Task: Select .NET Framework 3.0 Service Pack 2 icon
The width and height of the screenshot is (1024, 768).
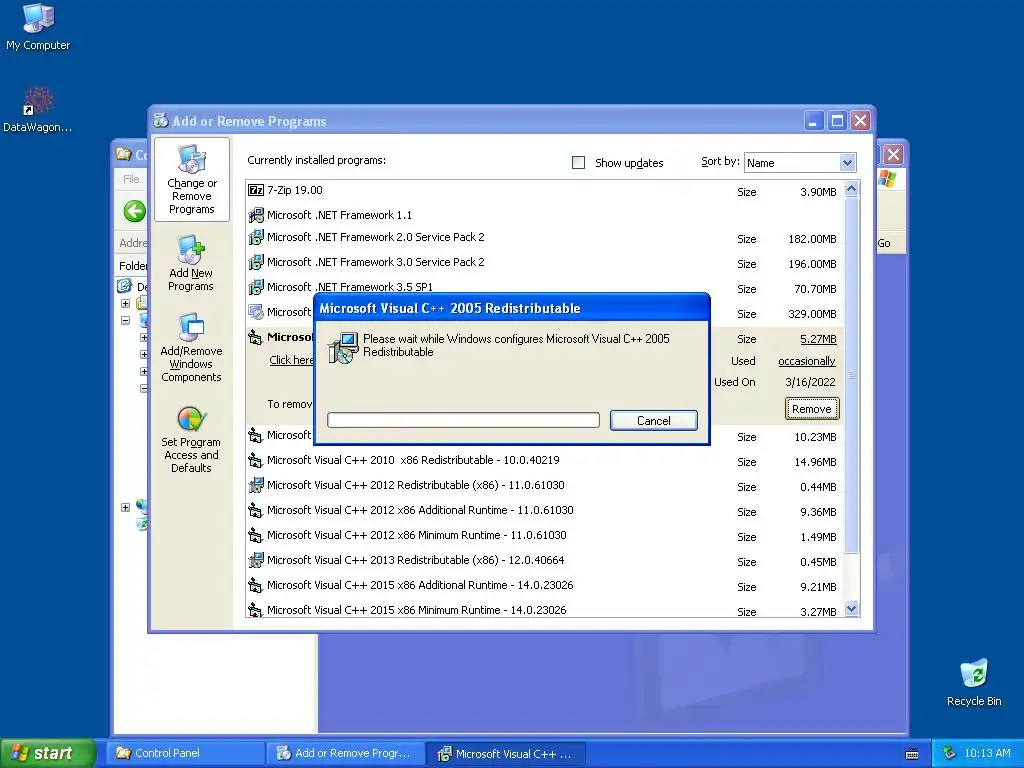Action: click(x=255, y=262)
